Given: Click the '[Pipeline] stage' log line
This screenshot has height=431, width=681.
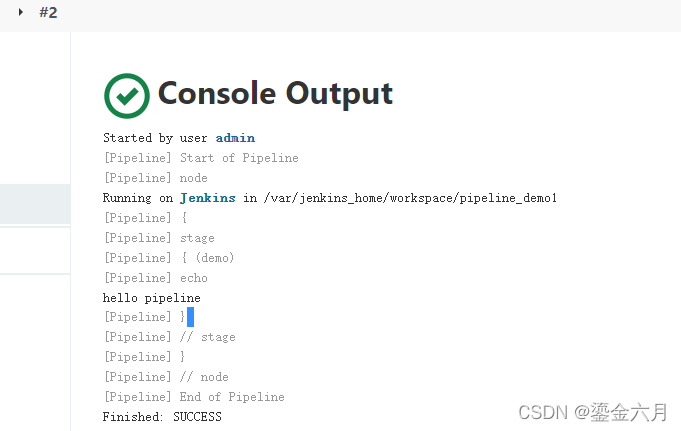Looking at the screenshot, I should click(x=158, y=238).
